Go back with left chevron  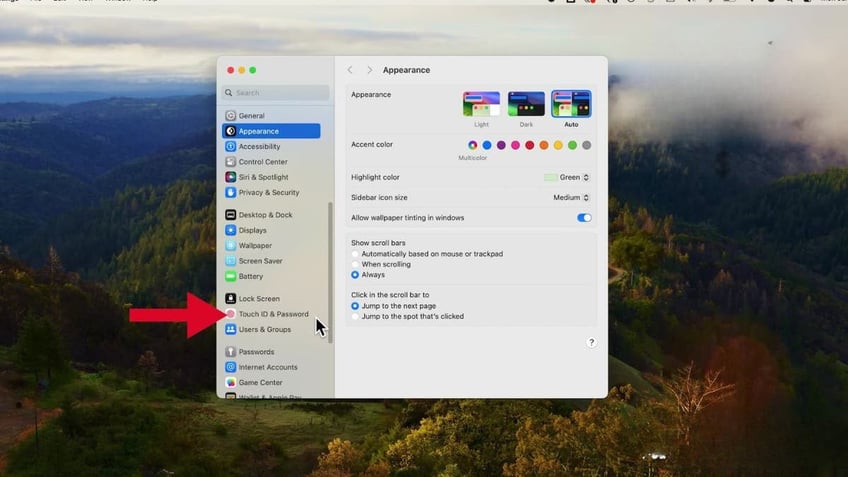[x=350, y=70]
